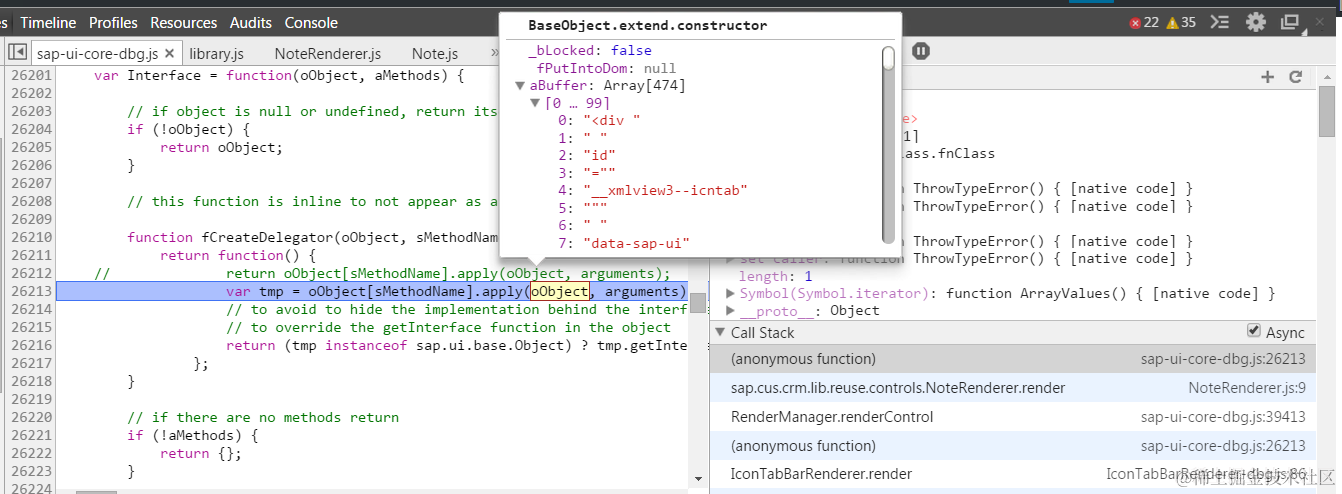Click the red error count 22
Screen dimensions: 1342x494
pos(1143,22)
